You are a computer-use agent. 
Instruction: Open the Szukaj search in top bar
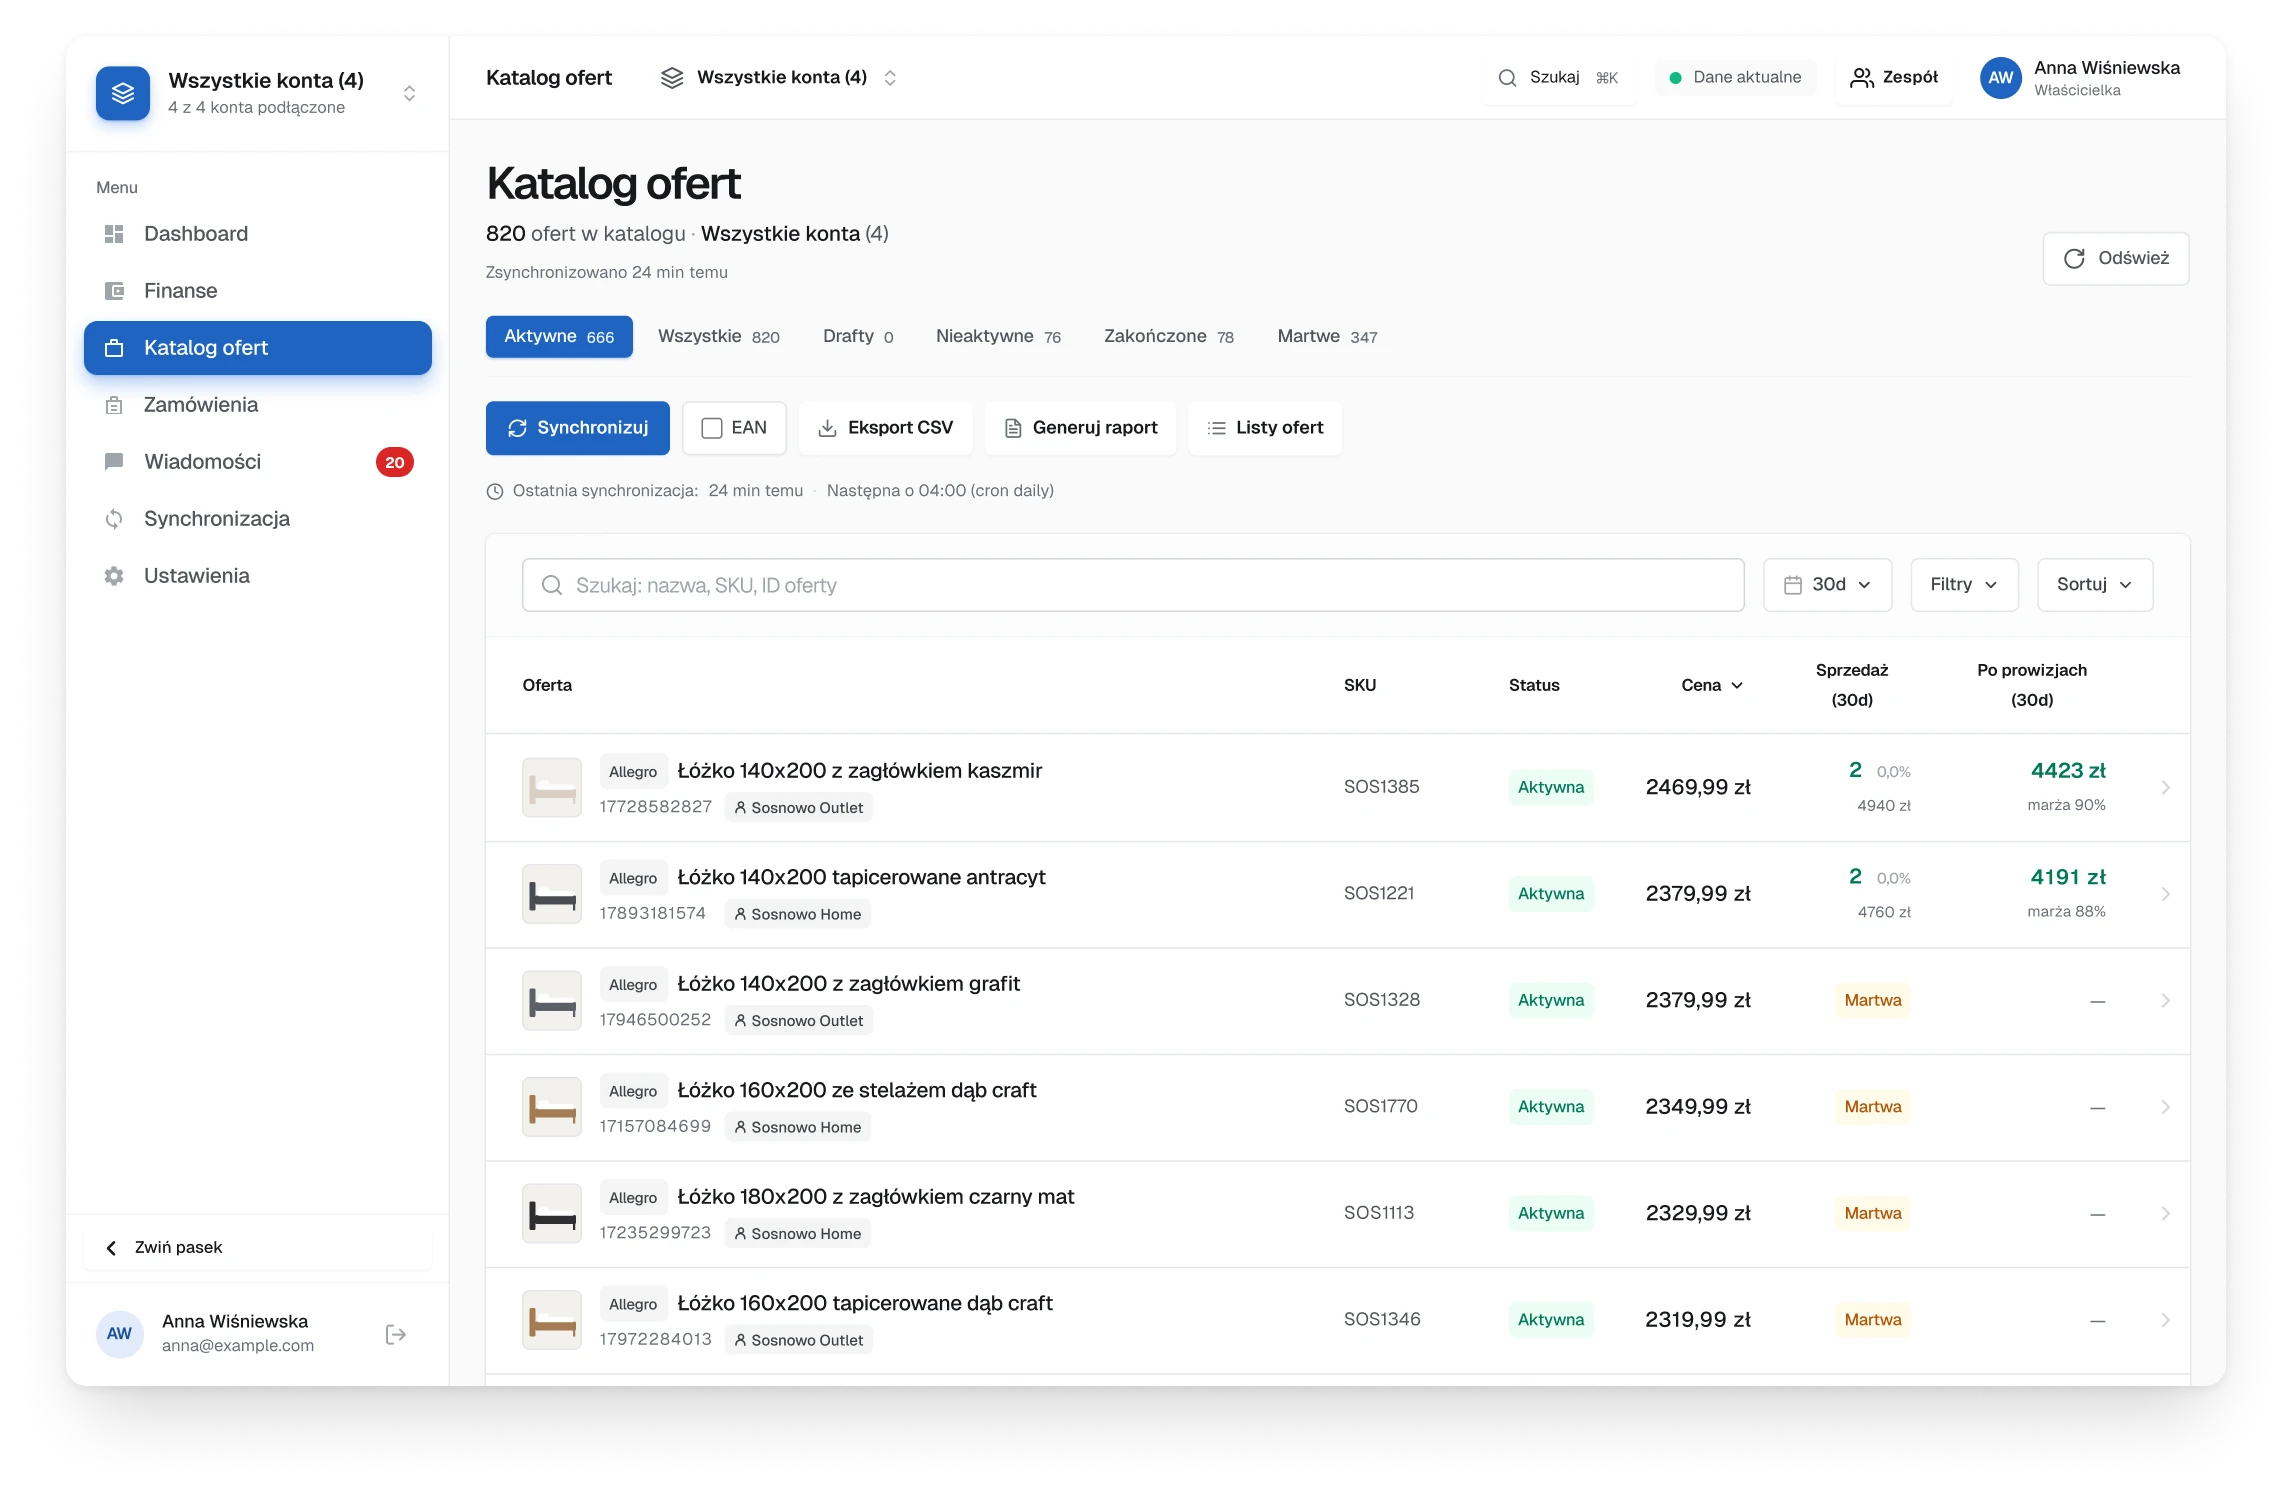(1560, 77)
